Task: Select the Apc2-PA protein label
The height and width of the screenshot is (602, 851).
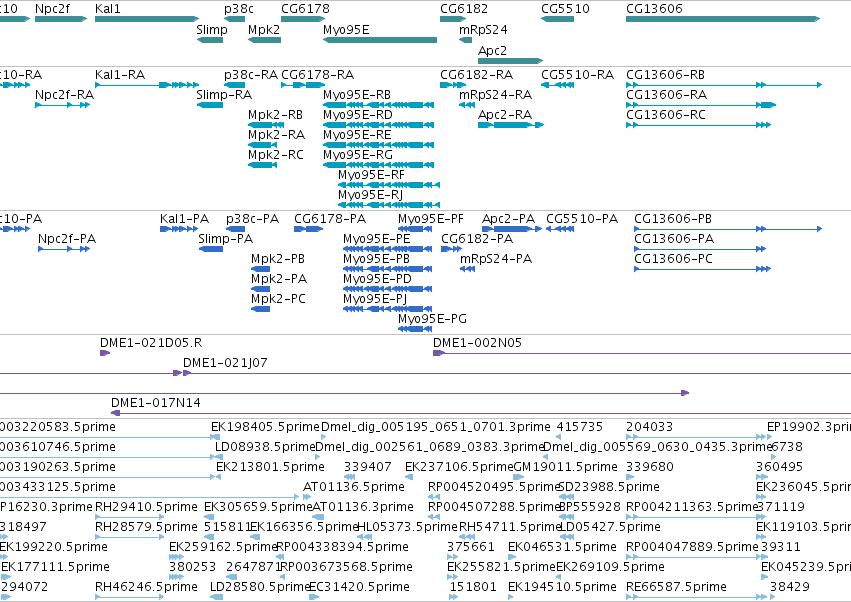Action: [x=509, y=219]
